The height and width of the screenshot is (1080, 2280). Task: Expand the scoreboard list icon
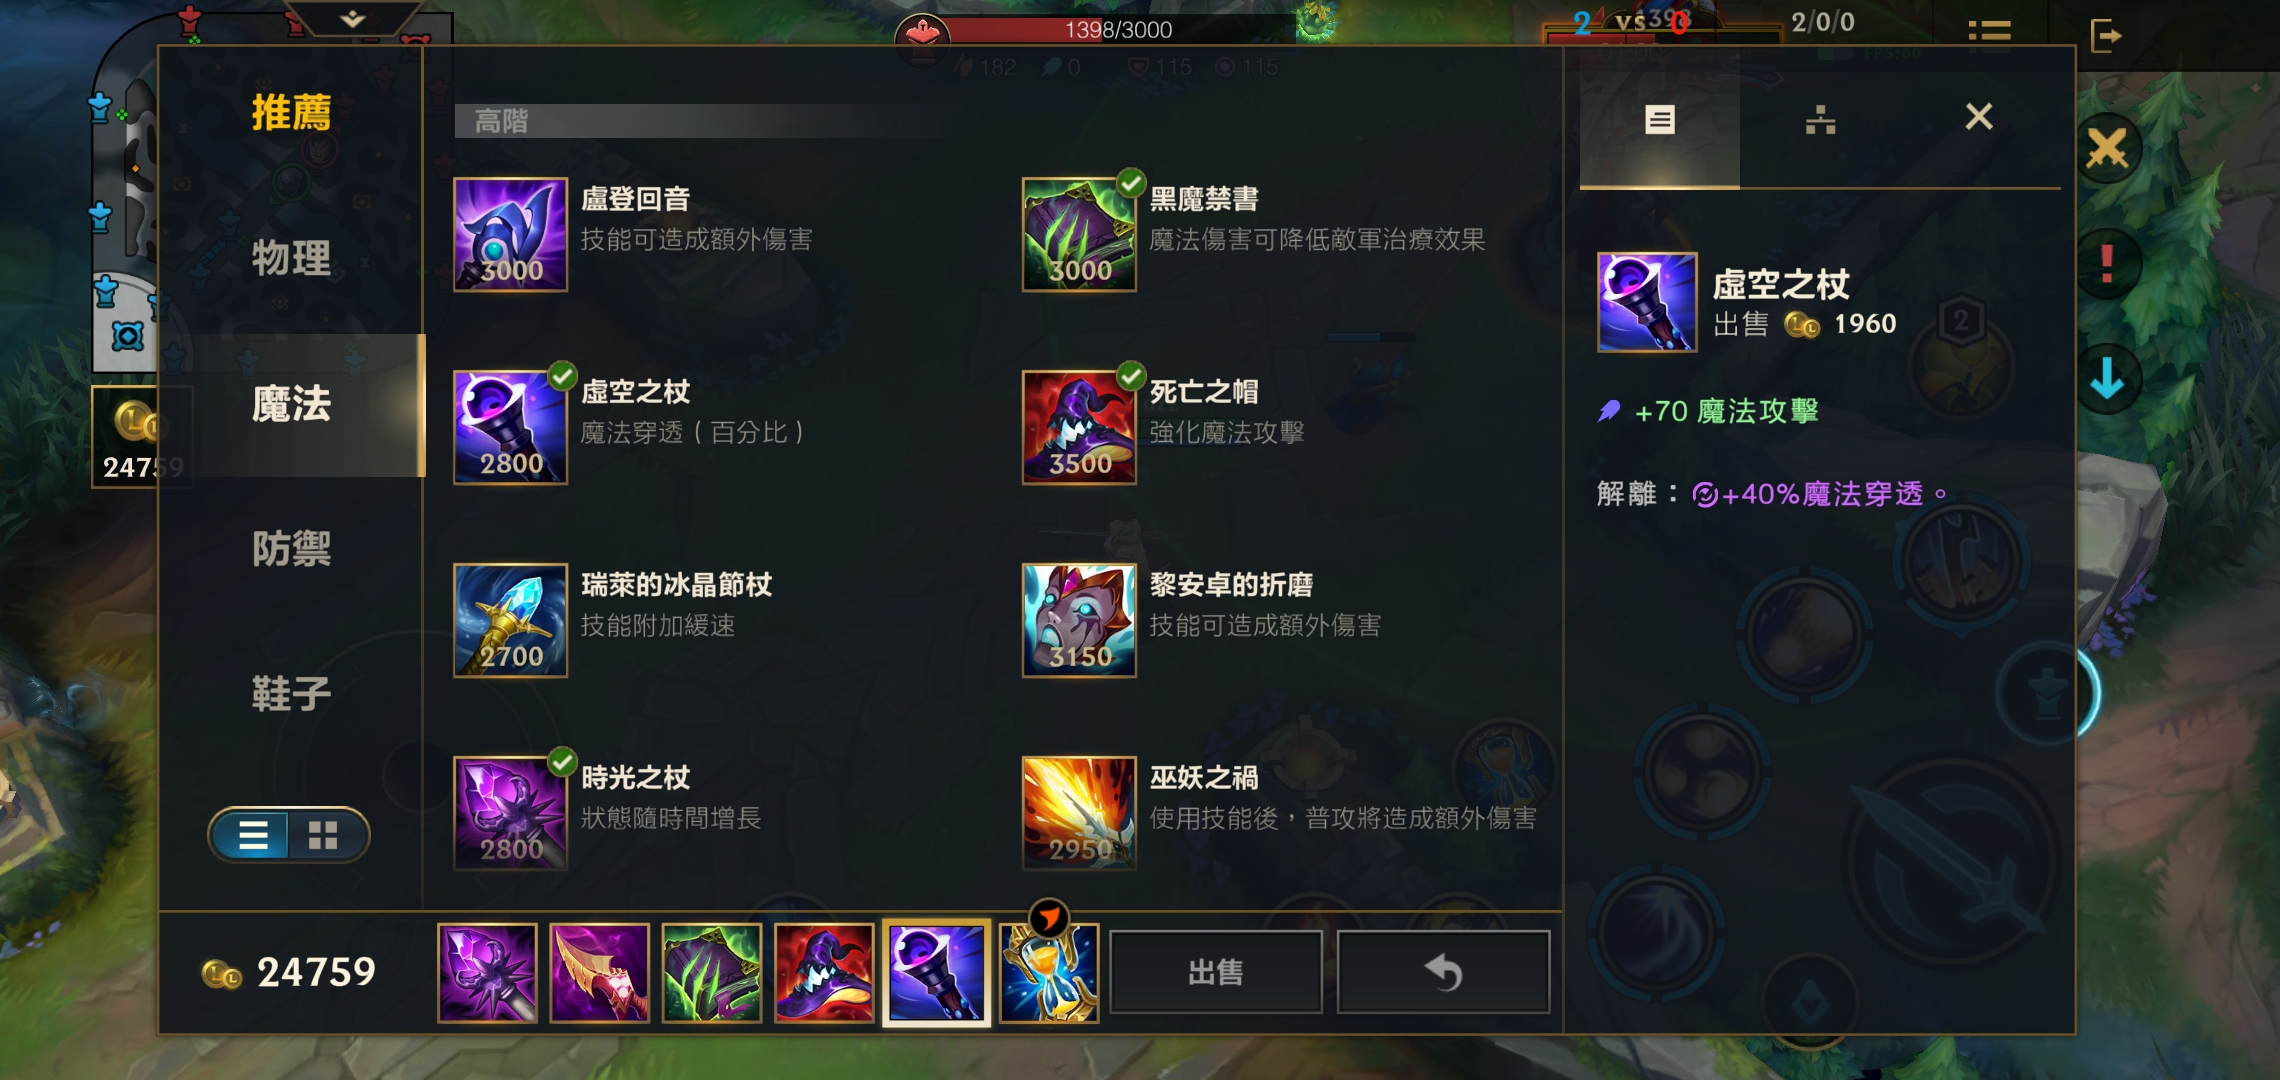coord(1989,33)
